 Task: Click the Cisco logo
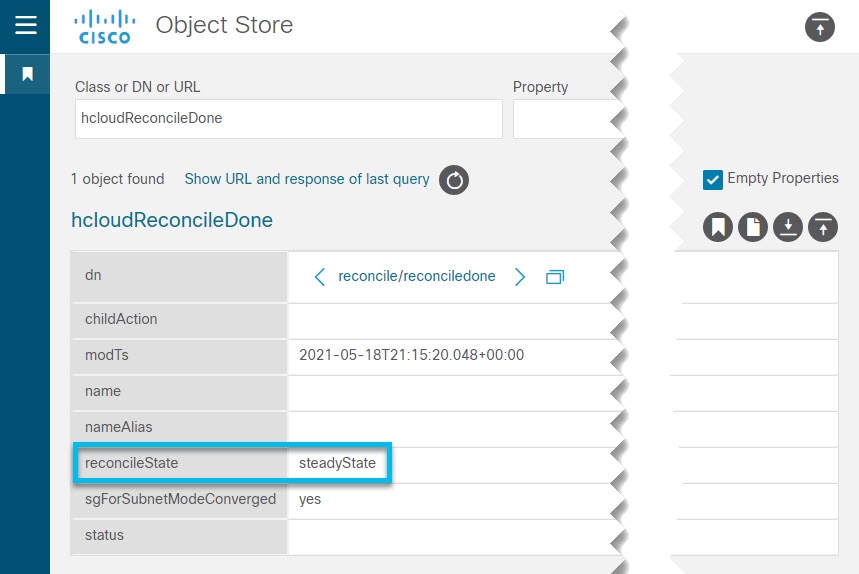[x=105, y=27]
